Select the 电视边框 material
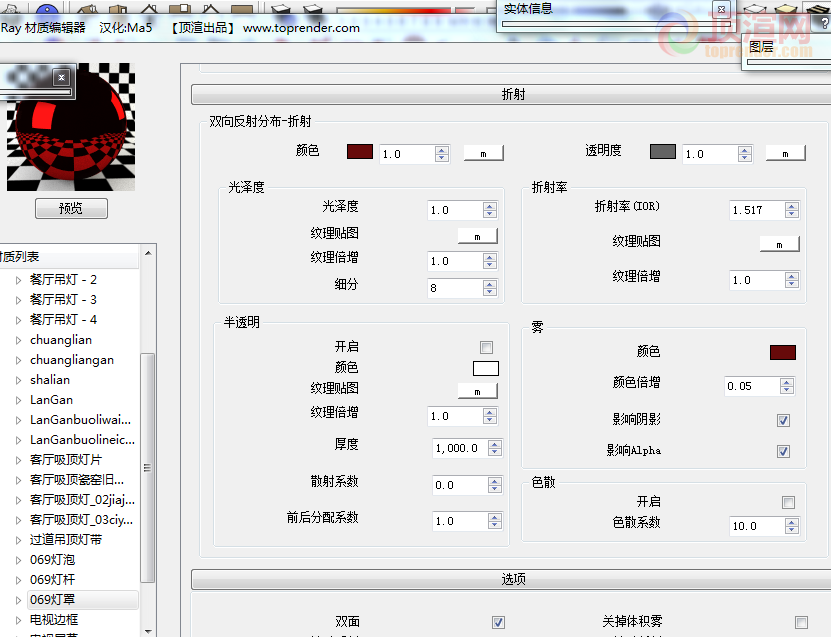This screenshot has height=637, width=831. [x=54, y=620]
